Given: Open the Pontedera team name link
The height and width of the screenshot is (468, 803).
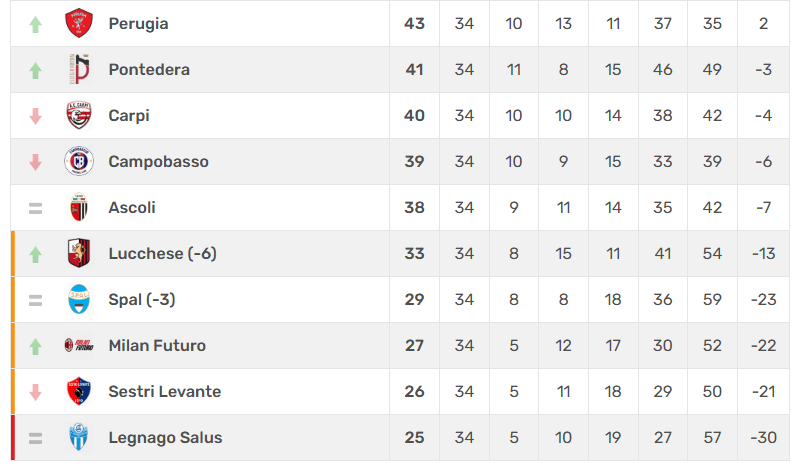Looking at the screenshot, I should pyautogui.click(x=149, y=69).
